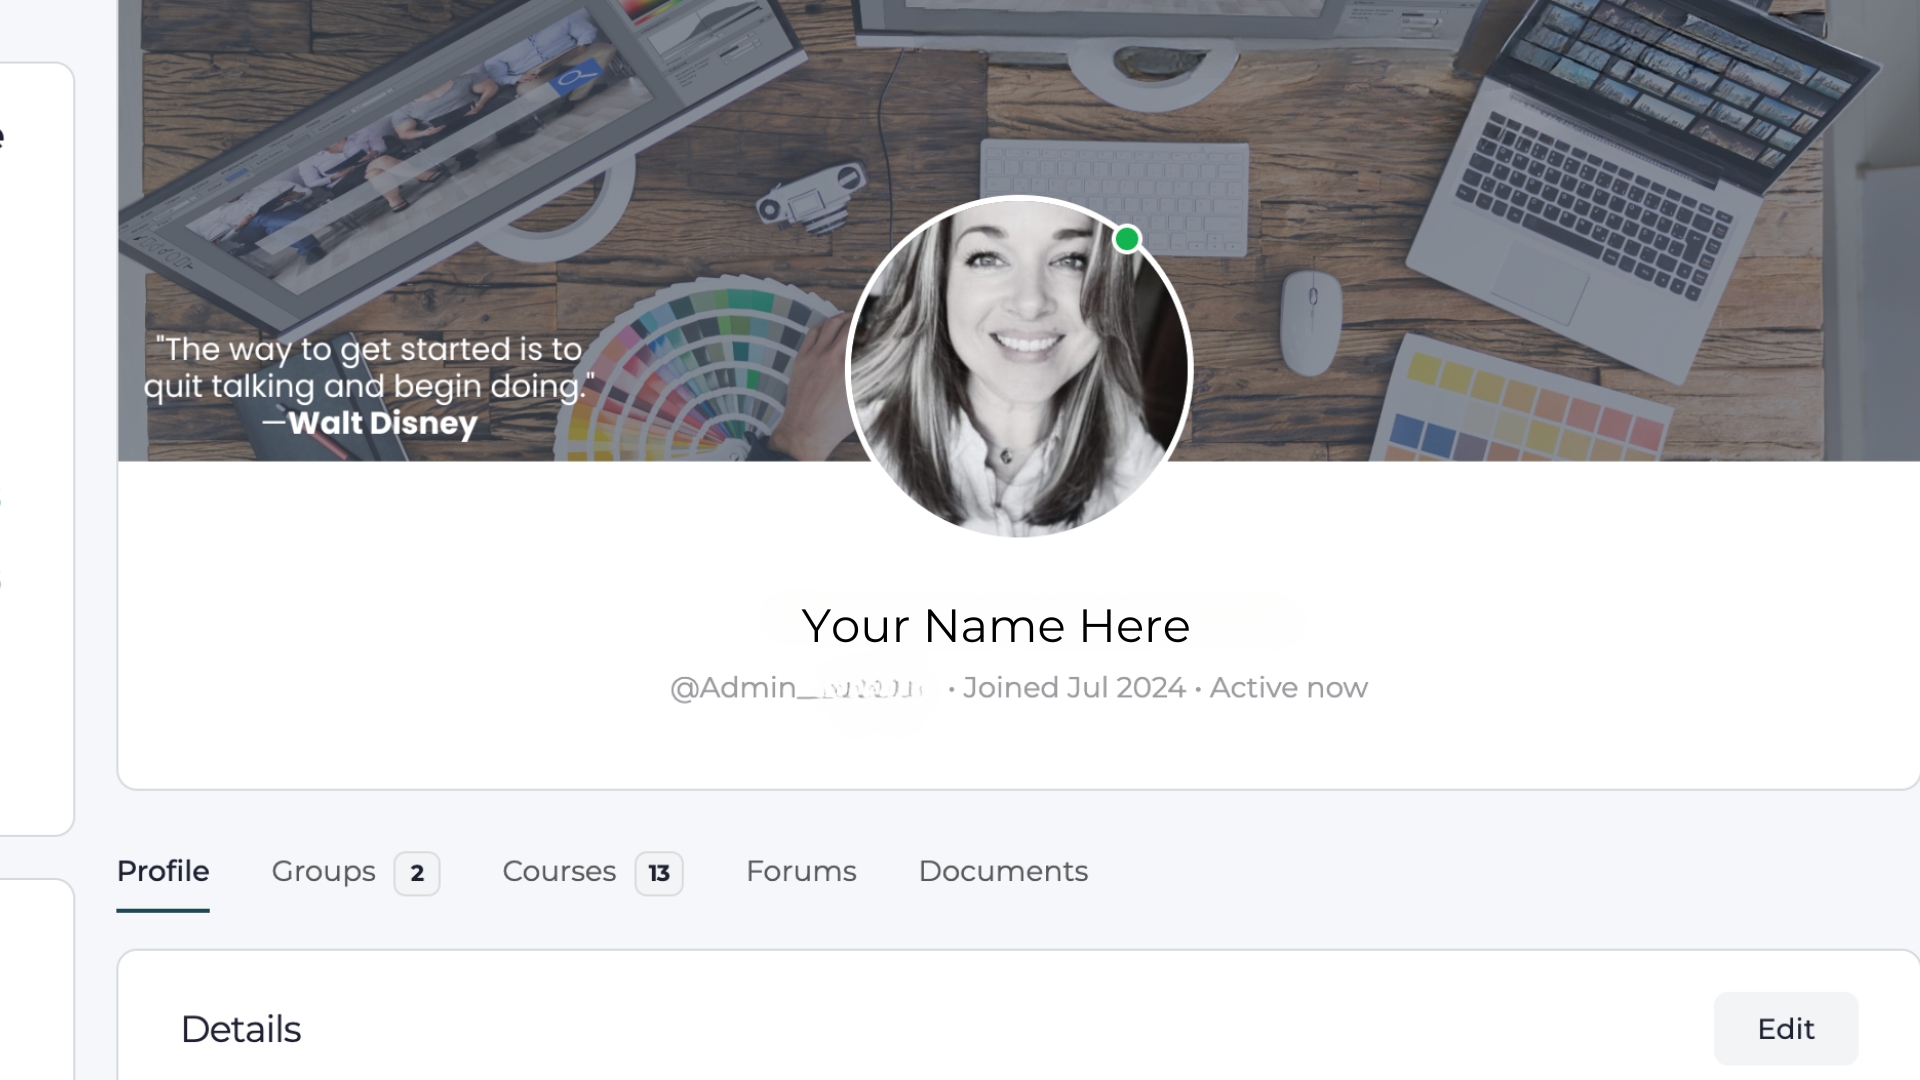Click the white mouse in cover photo
This screenshot has height=1080, width=1920.
(1311, 322)
